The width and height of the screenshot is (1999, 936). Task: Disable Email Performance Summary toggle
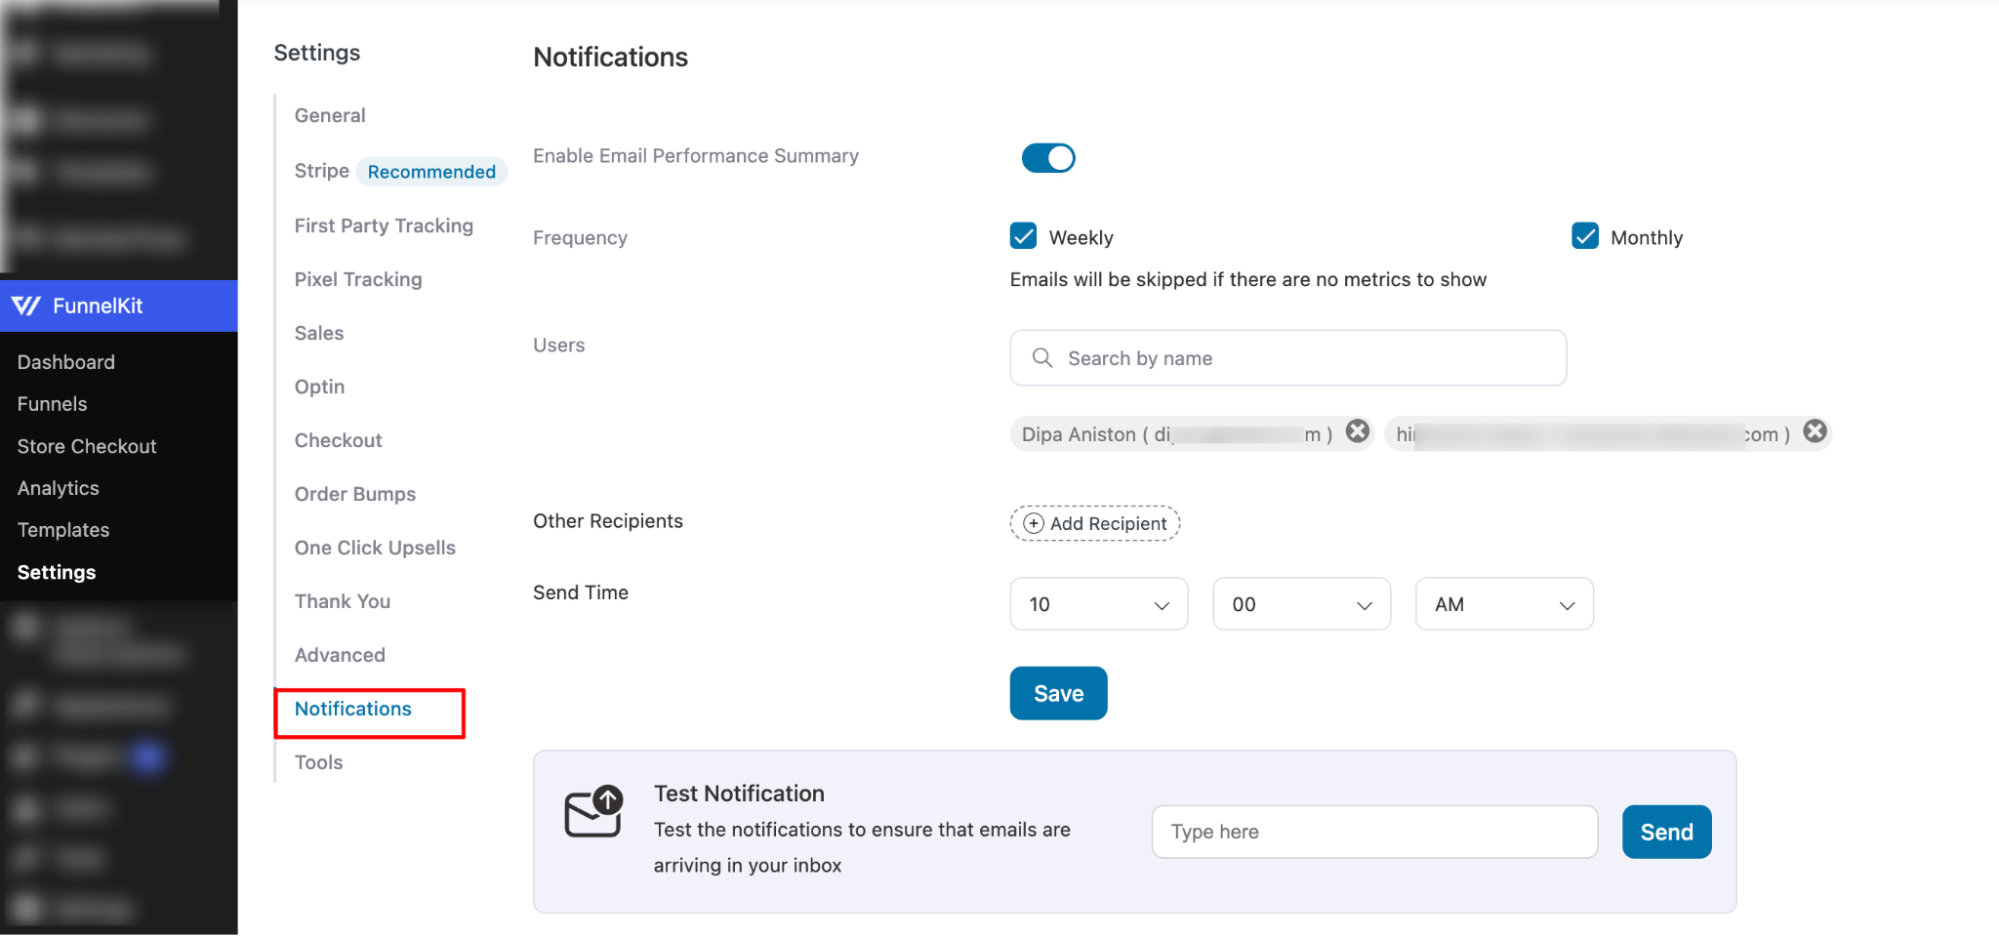(1048, 157)
